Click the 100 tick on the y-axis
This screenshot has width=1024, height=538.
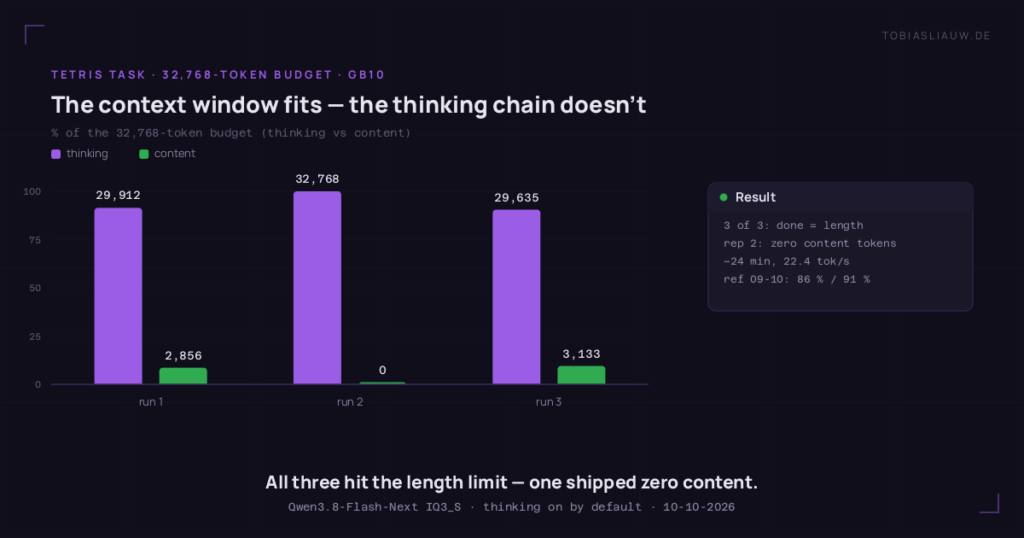coord(32,191)
